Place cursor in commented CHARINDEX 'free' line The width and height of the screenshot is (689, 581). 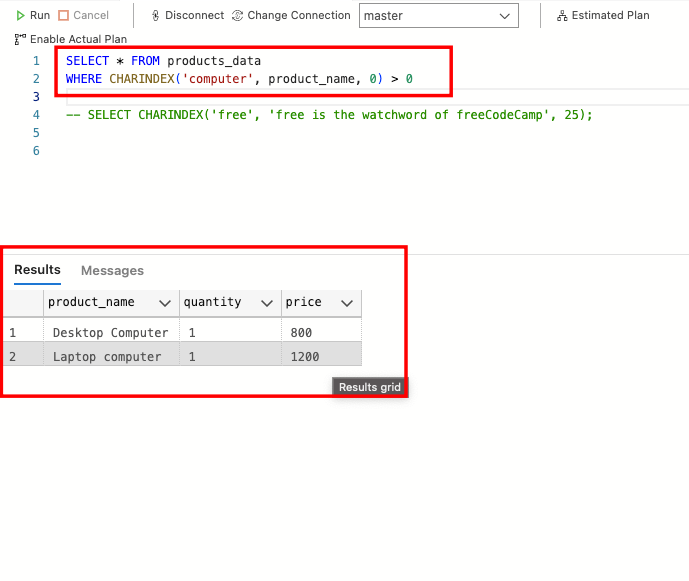click(x=330, y=115)
